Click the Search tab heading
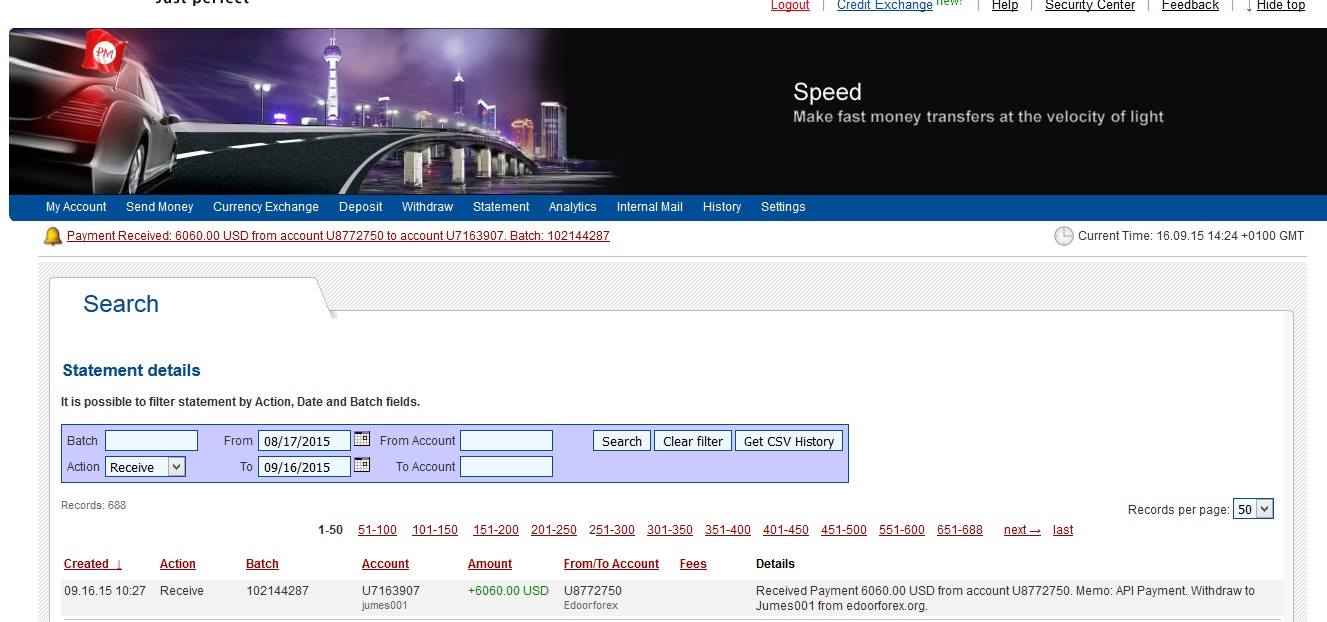This screenshot has width=1327, height=622. pyautogui.click(x=121, y=304)
